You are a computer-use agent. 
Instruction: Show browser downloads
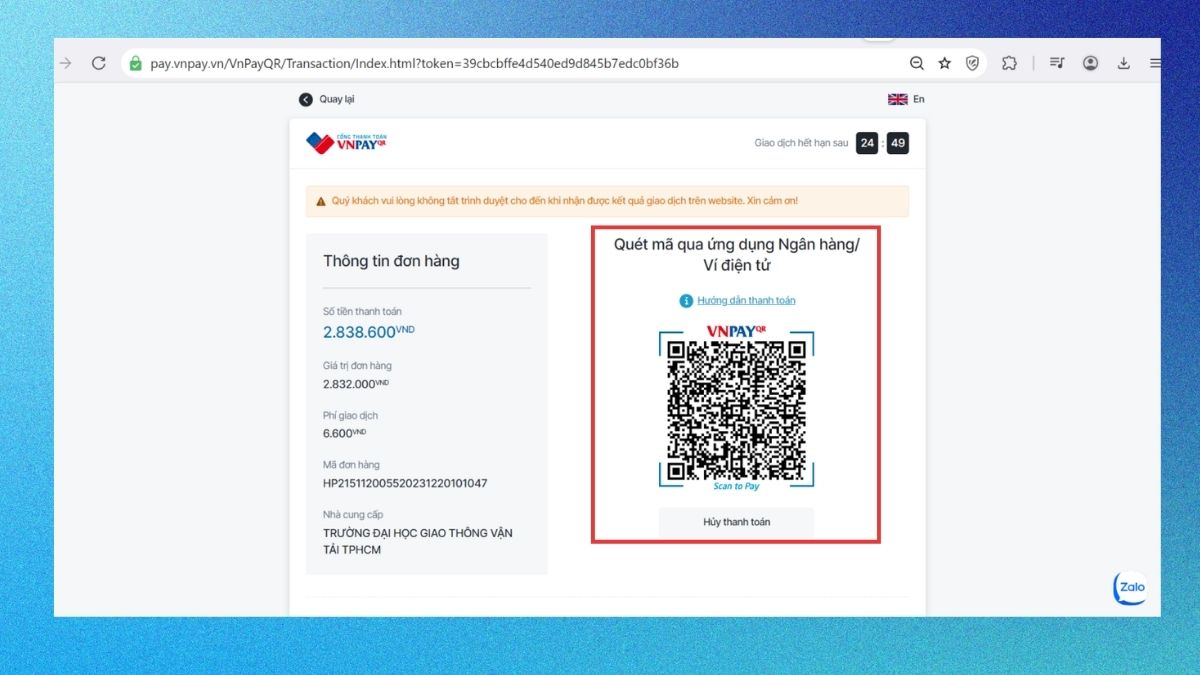[1123, 63]
